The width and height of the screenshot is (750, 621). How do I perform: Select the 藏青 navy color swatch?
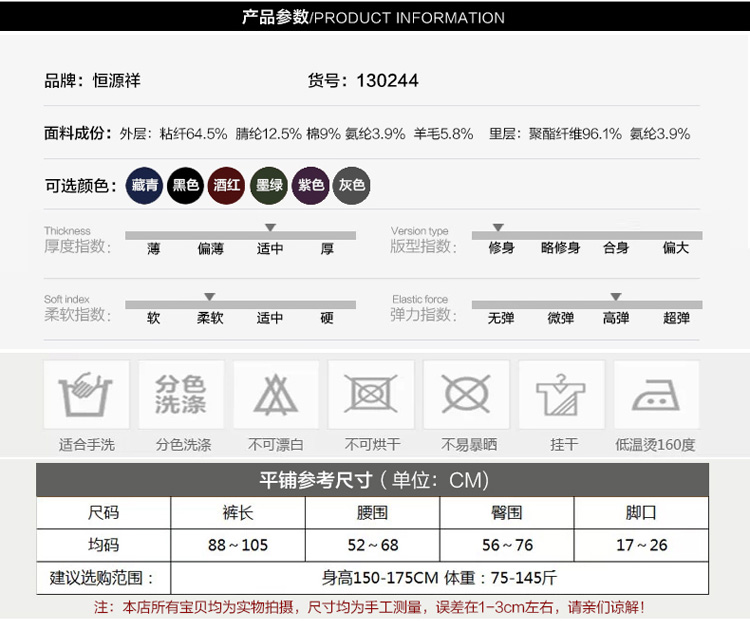click(x=144, y=185)
